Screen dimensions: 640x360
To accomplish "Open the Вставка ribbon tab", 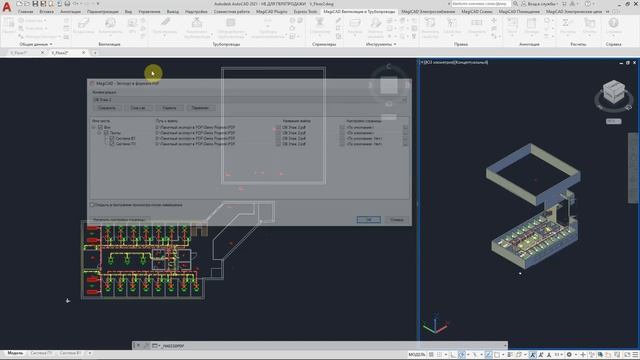I will (47, 12).
